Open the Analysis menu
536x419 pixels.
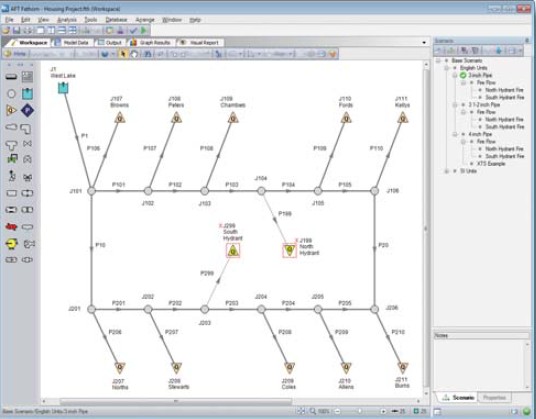[67, 20]
